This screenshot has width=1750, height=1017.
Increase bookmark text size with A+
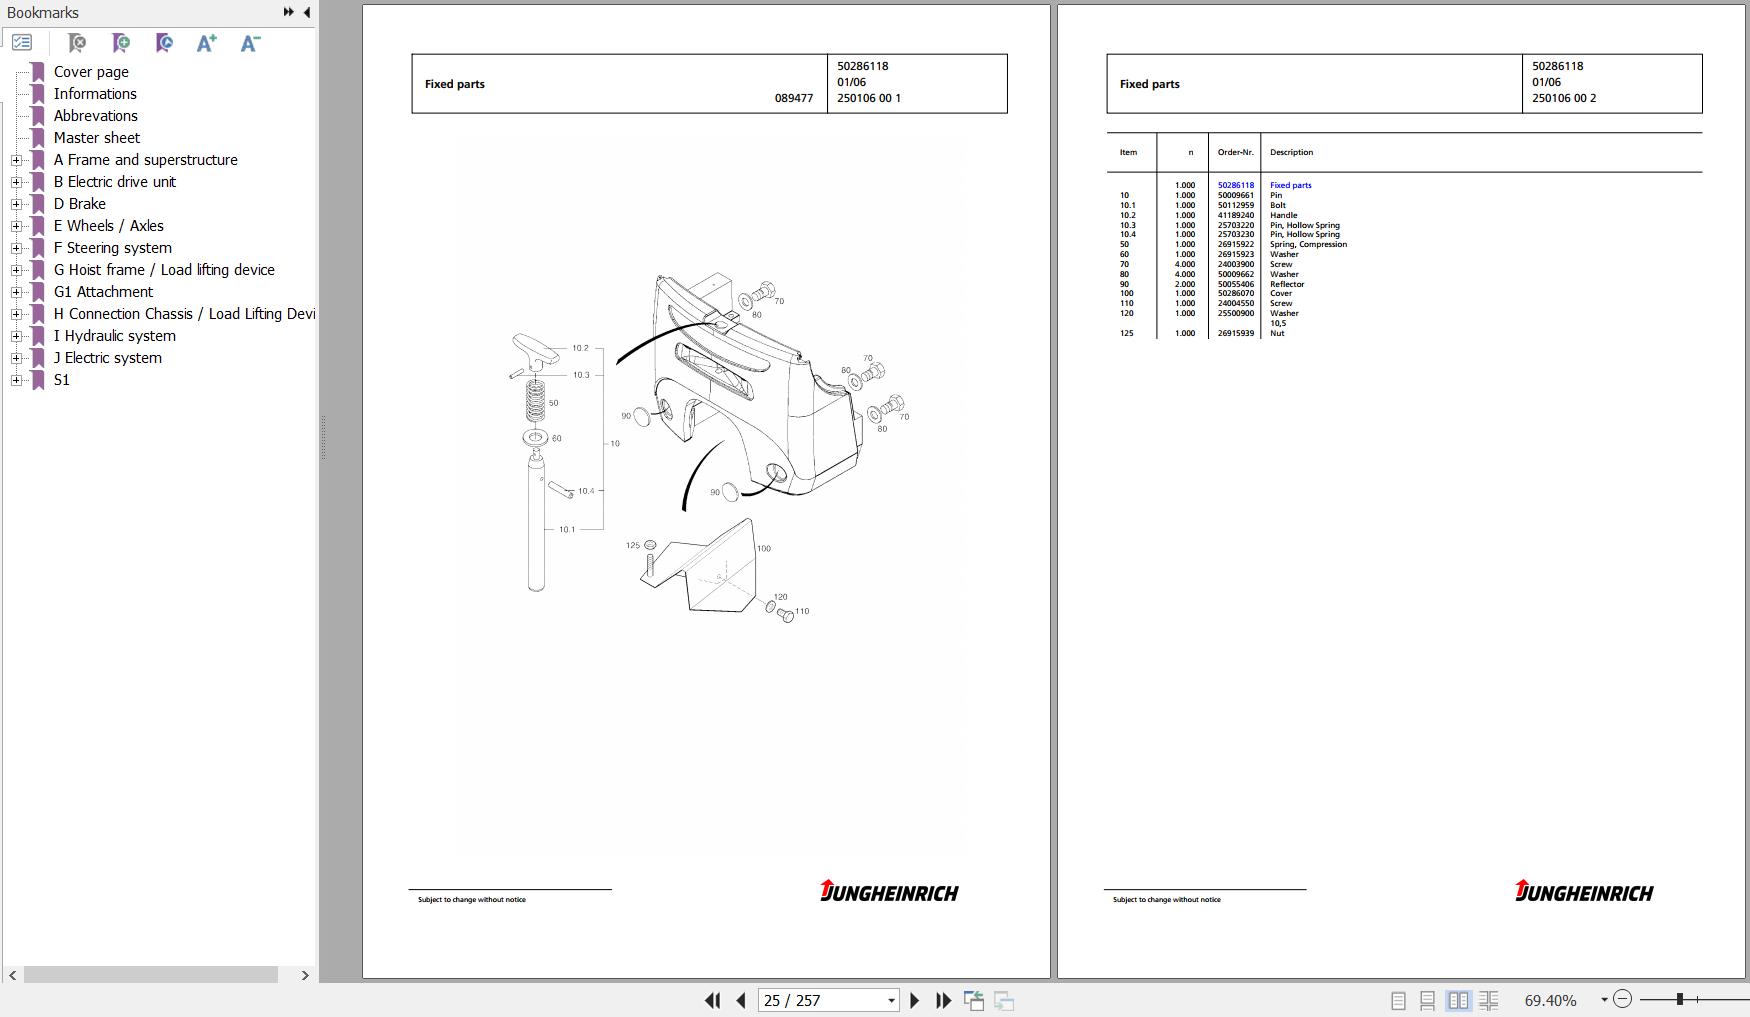coord(207,43)
